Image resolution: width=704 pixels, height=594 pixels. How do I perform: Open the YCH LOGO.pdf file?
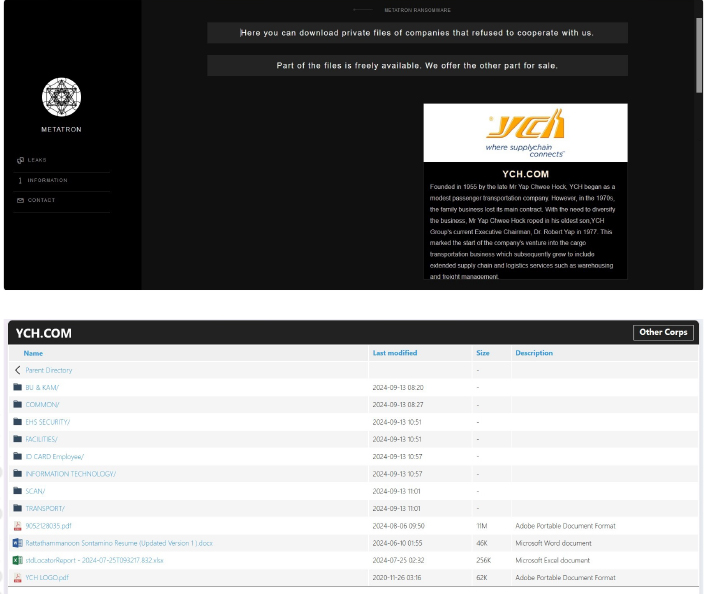47,577
